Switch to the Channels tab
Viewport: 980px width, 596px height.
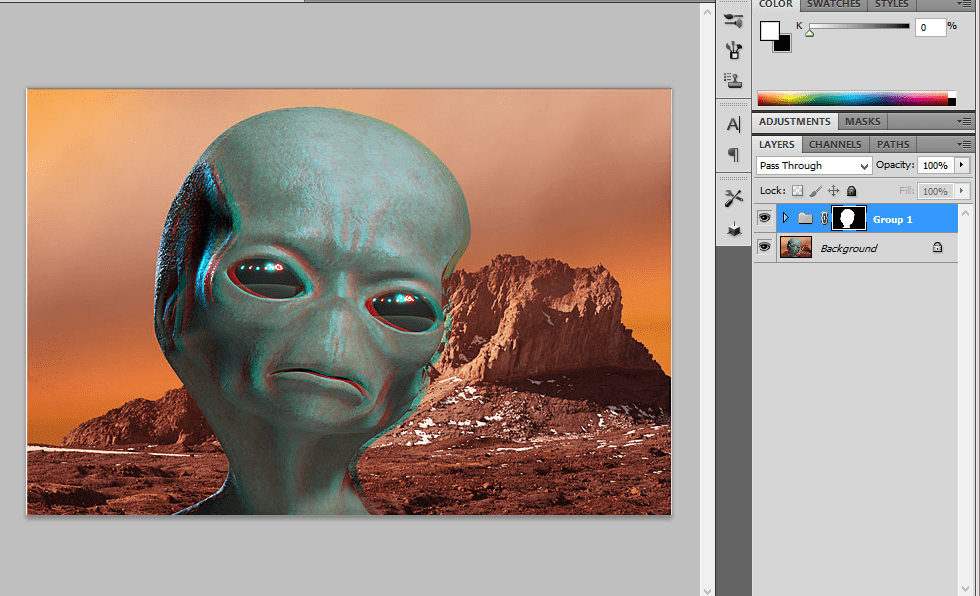point(835,144)
